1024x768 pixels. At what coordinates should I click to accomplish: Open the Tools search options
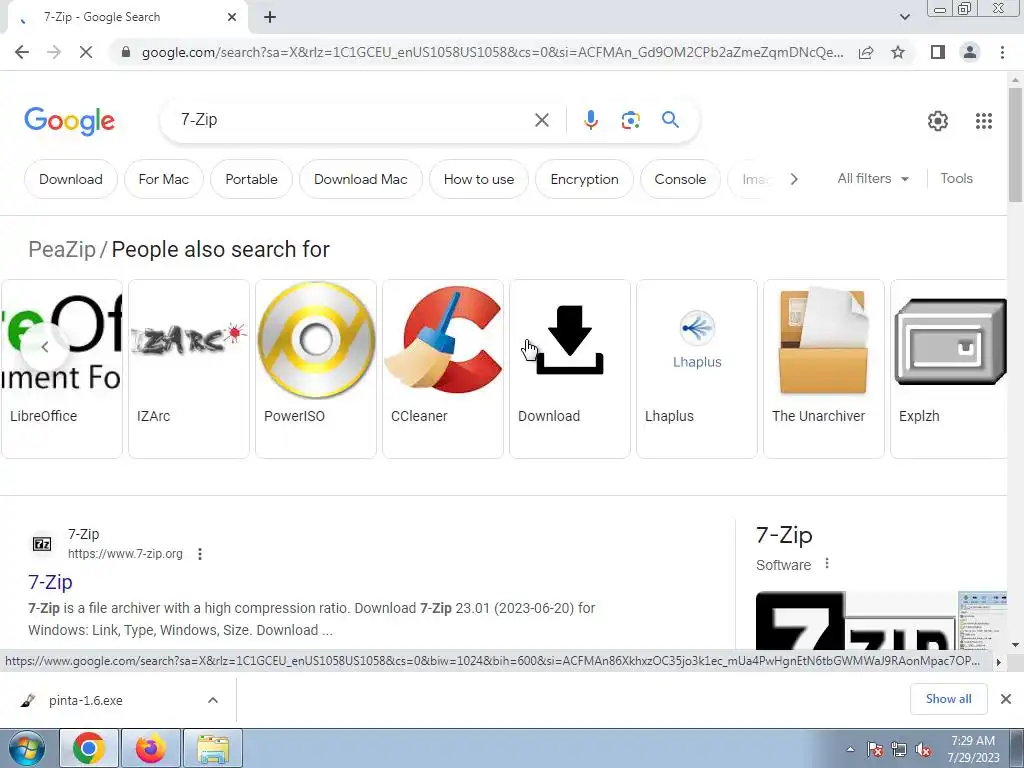(x=956, y=178)
